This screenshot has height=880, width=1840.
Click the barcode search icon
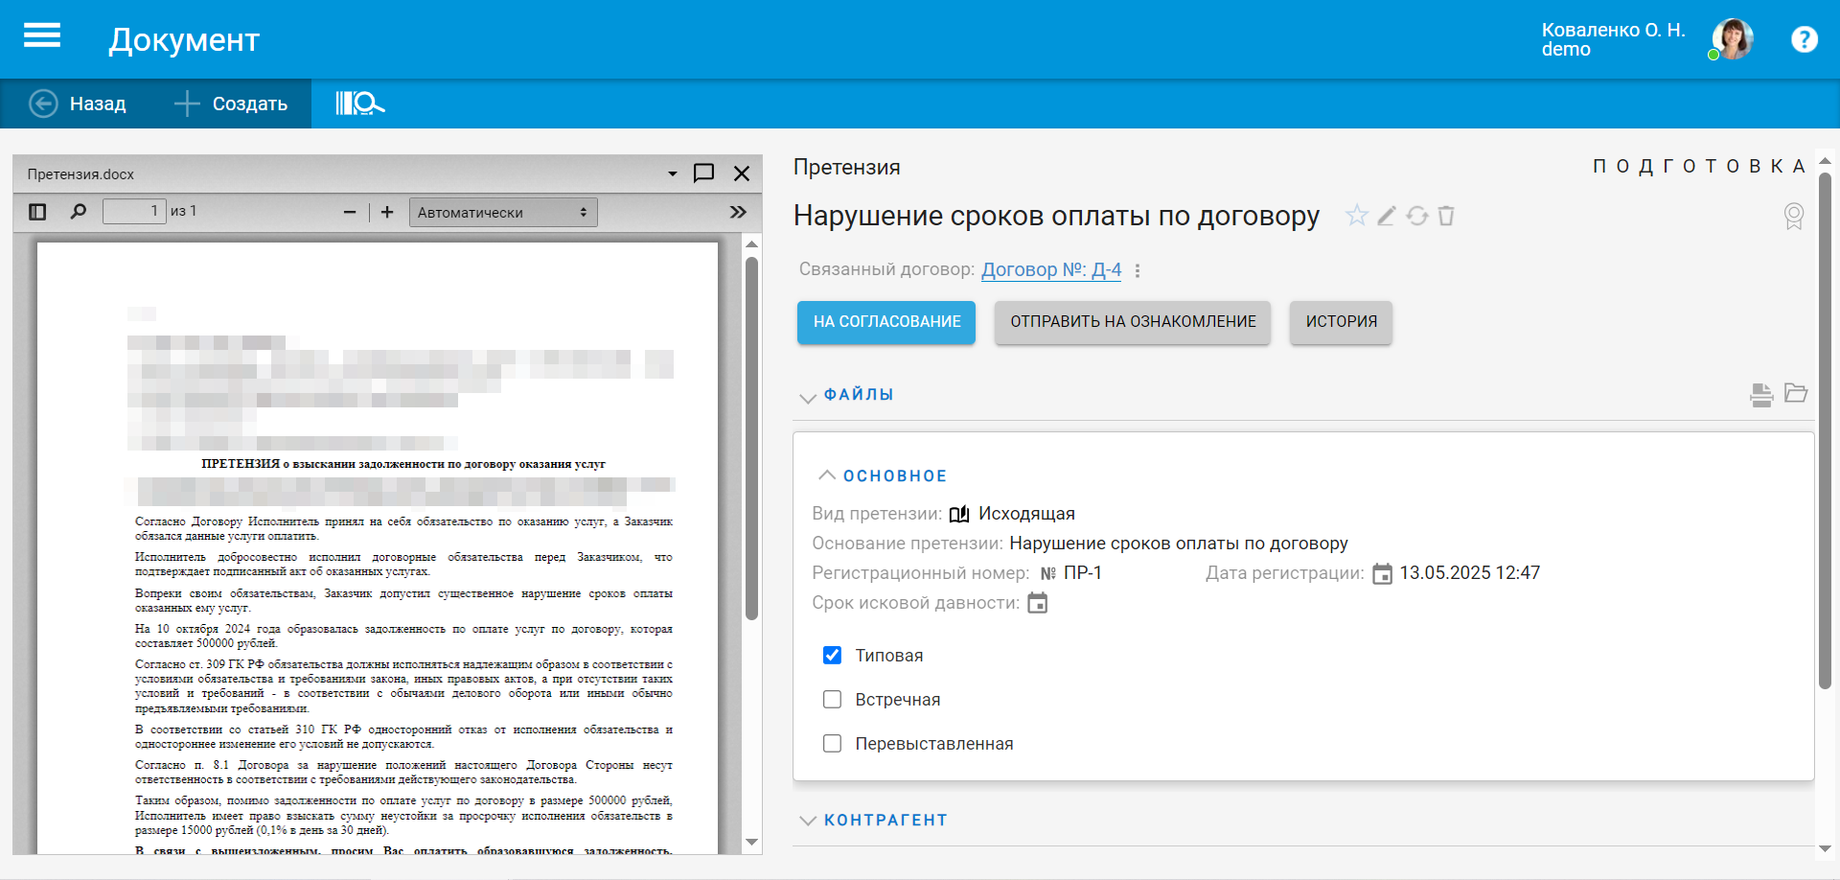coord(359,104)
